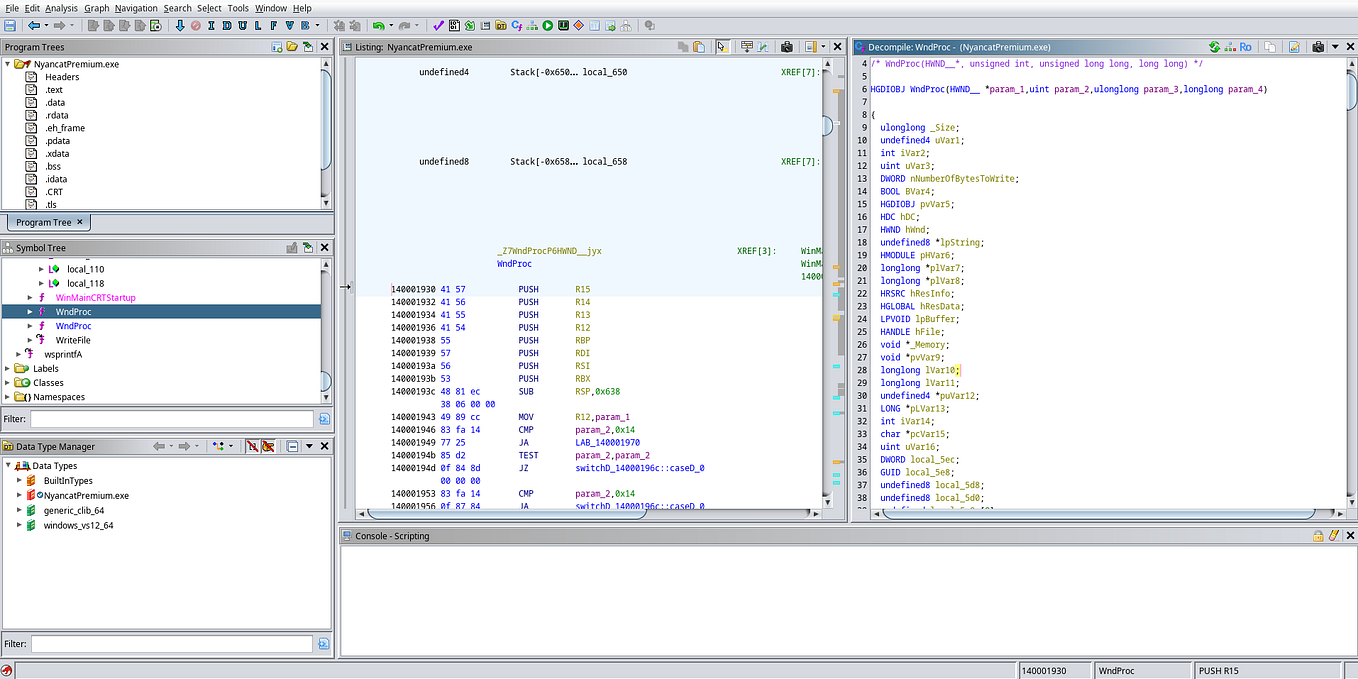This screenshot has height=679, width=1358.
Task: Open the .rdata section in Program Trees
Action: pos(56,115)
